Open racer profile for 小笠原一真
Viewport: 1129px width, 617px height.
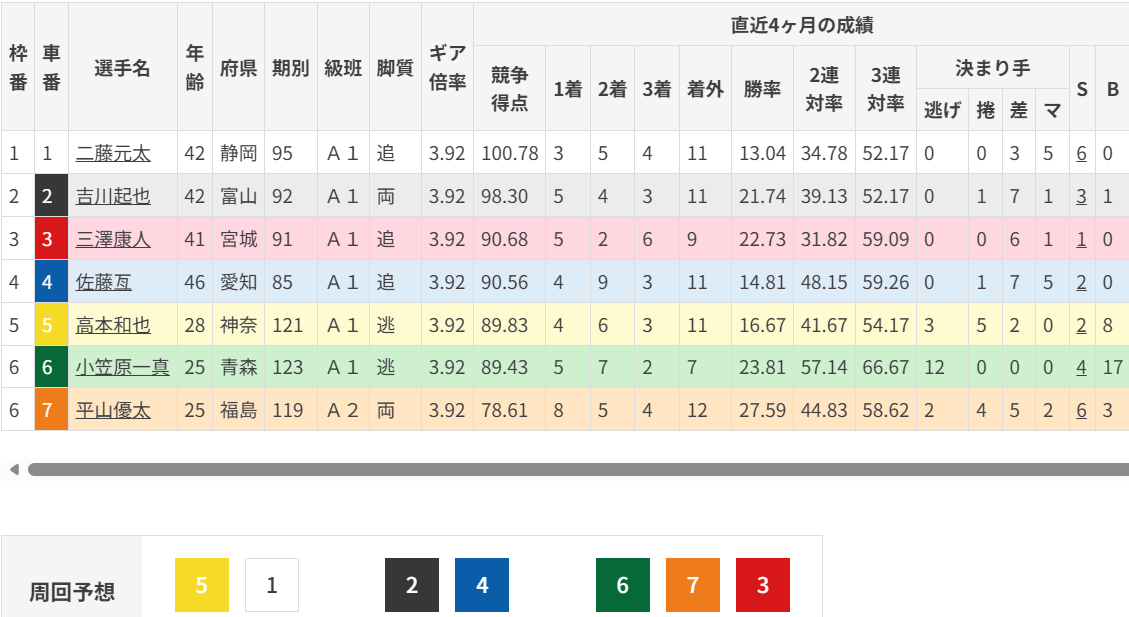122,368
